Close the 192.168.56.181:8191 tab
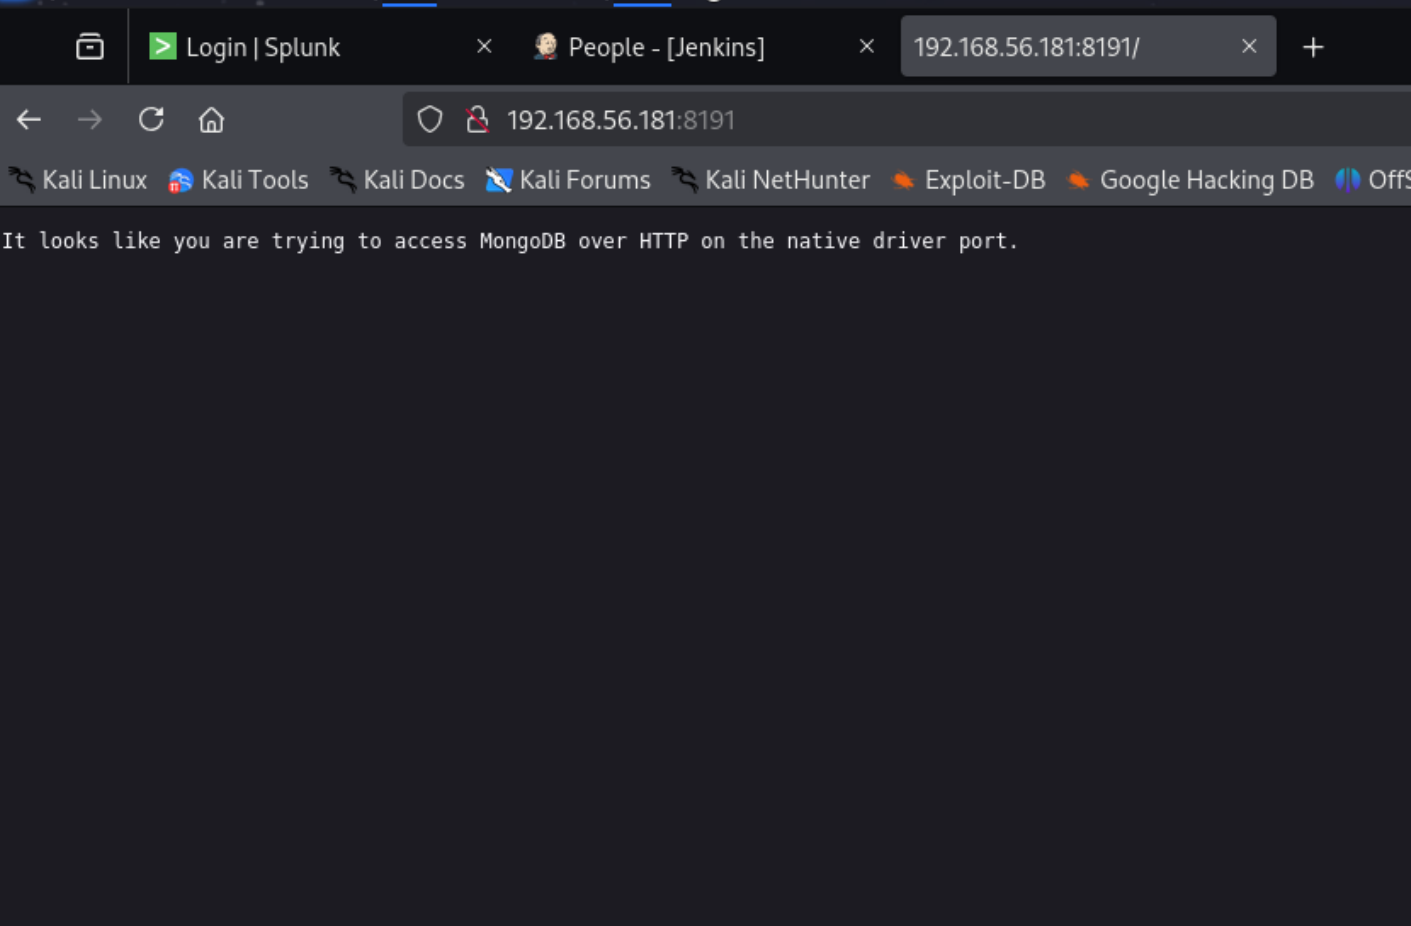This screenshot has width=1411, height=926. pyautogui.click(x=1249, y=47)
